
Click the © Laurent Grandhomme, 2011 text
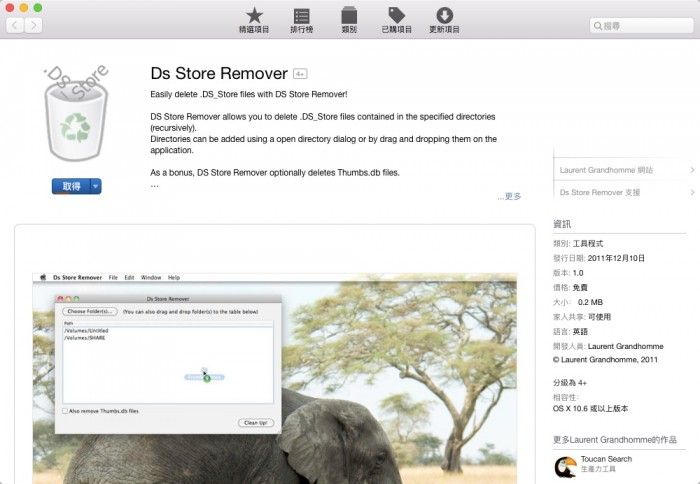point(605,359)
